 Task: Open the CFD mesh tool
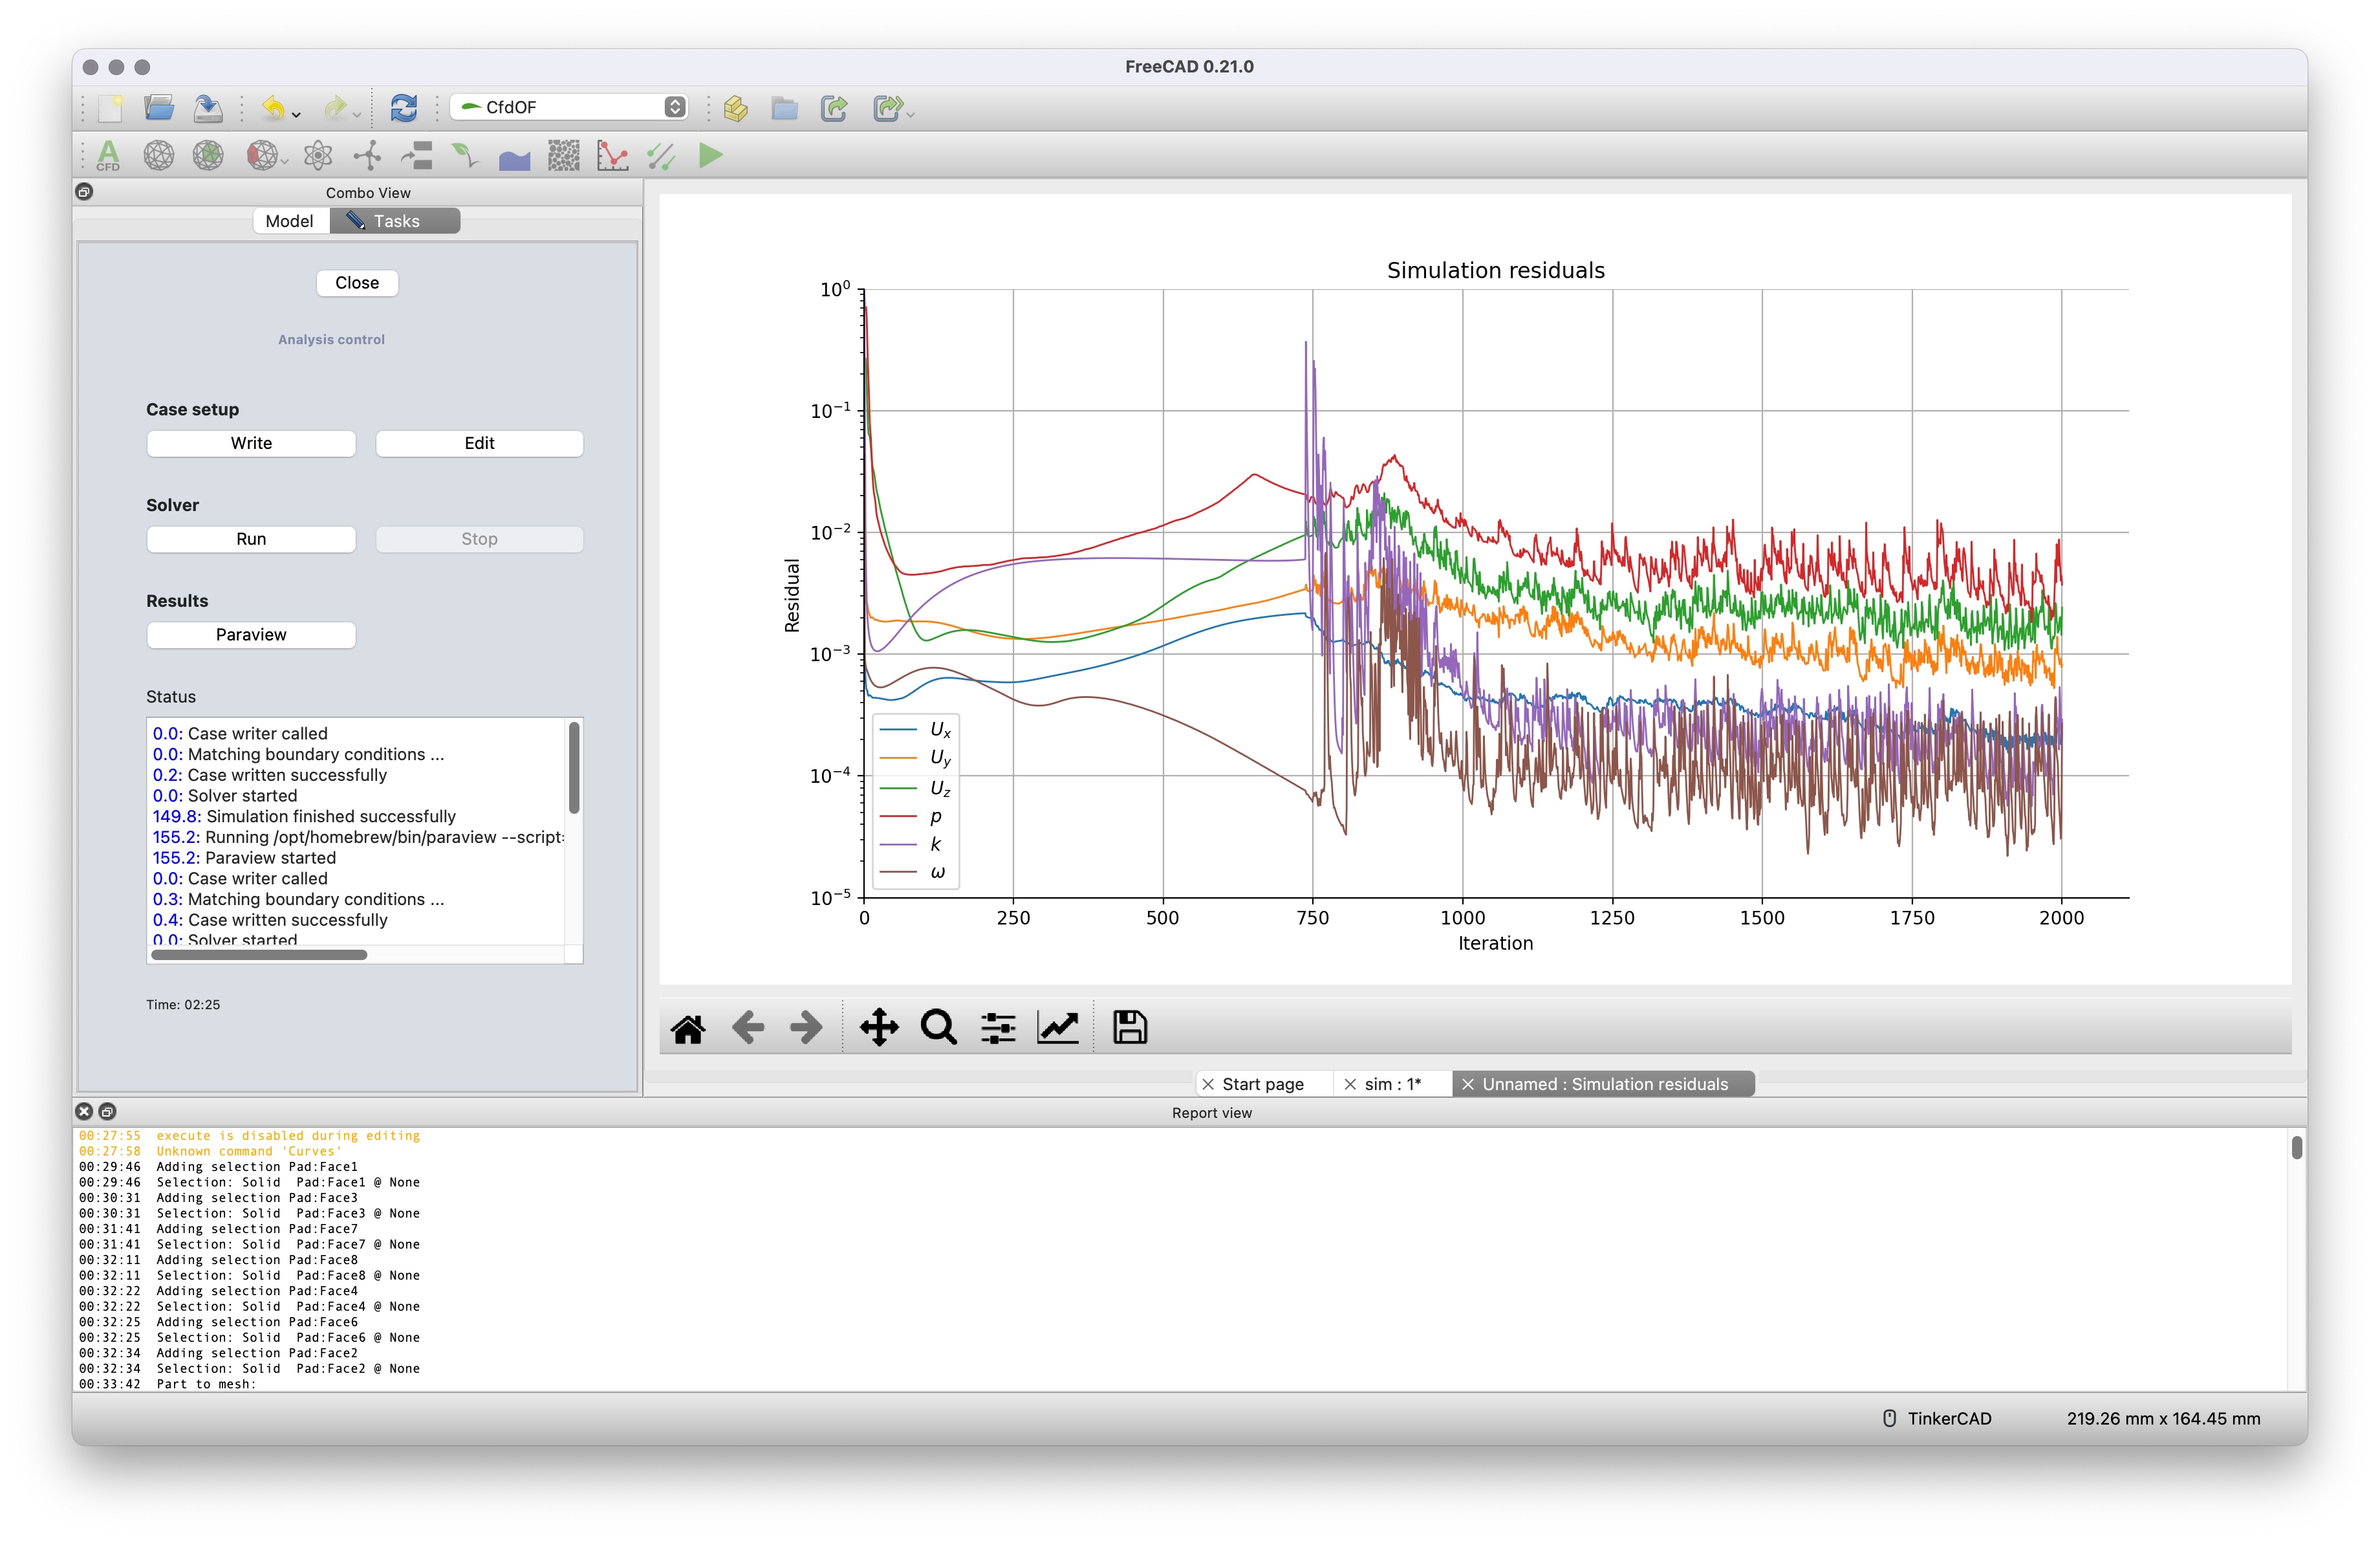tap(158, 156)
